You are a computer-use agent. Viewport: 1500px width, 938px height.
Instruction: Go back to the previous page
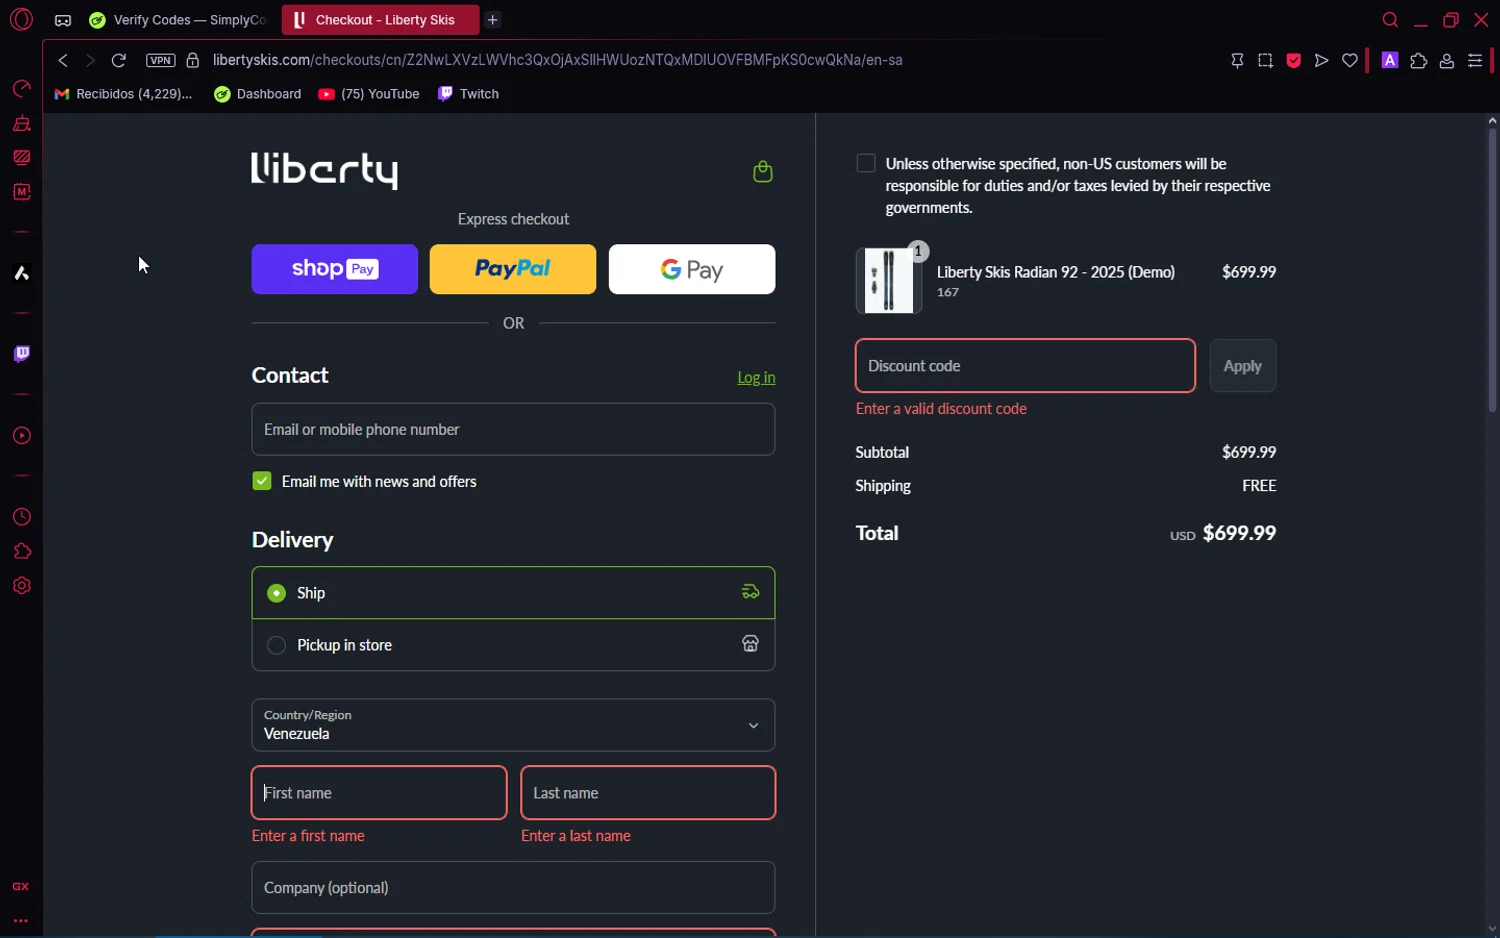pyautogui.click(x=63, y=60)
